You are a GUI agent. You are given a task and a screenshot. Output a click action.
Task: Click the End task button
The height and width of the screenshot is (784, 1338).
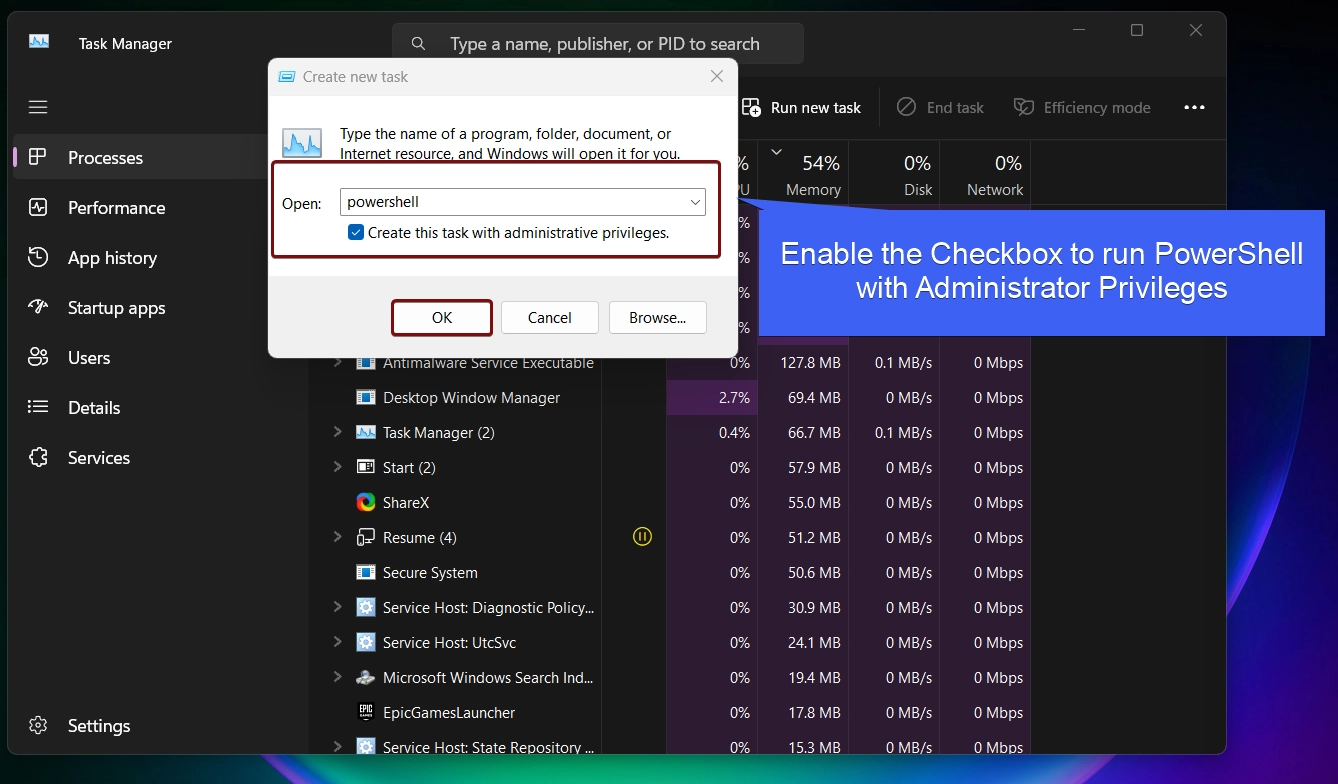tap(940, 107)
